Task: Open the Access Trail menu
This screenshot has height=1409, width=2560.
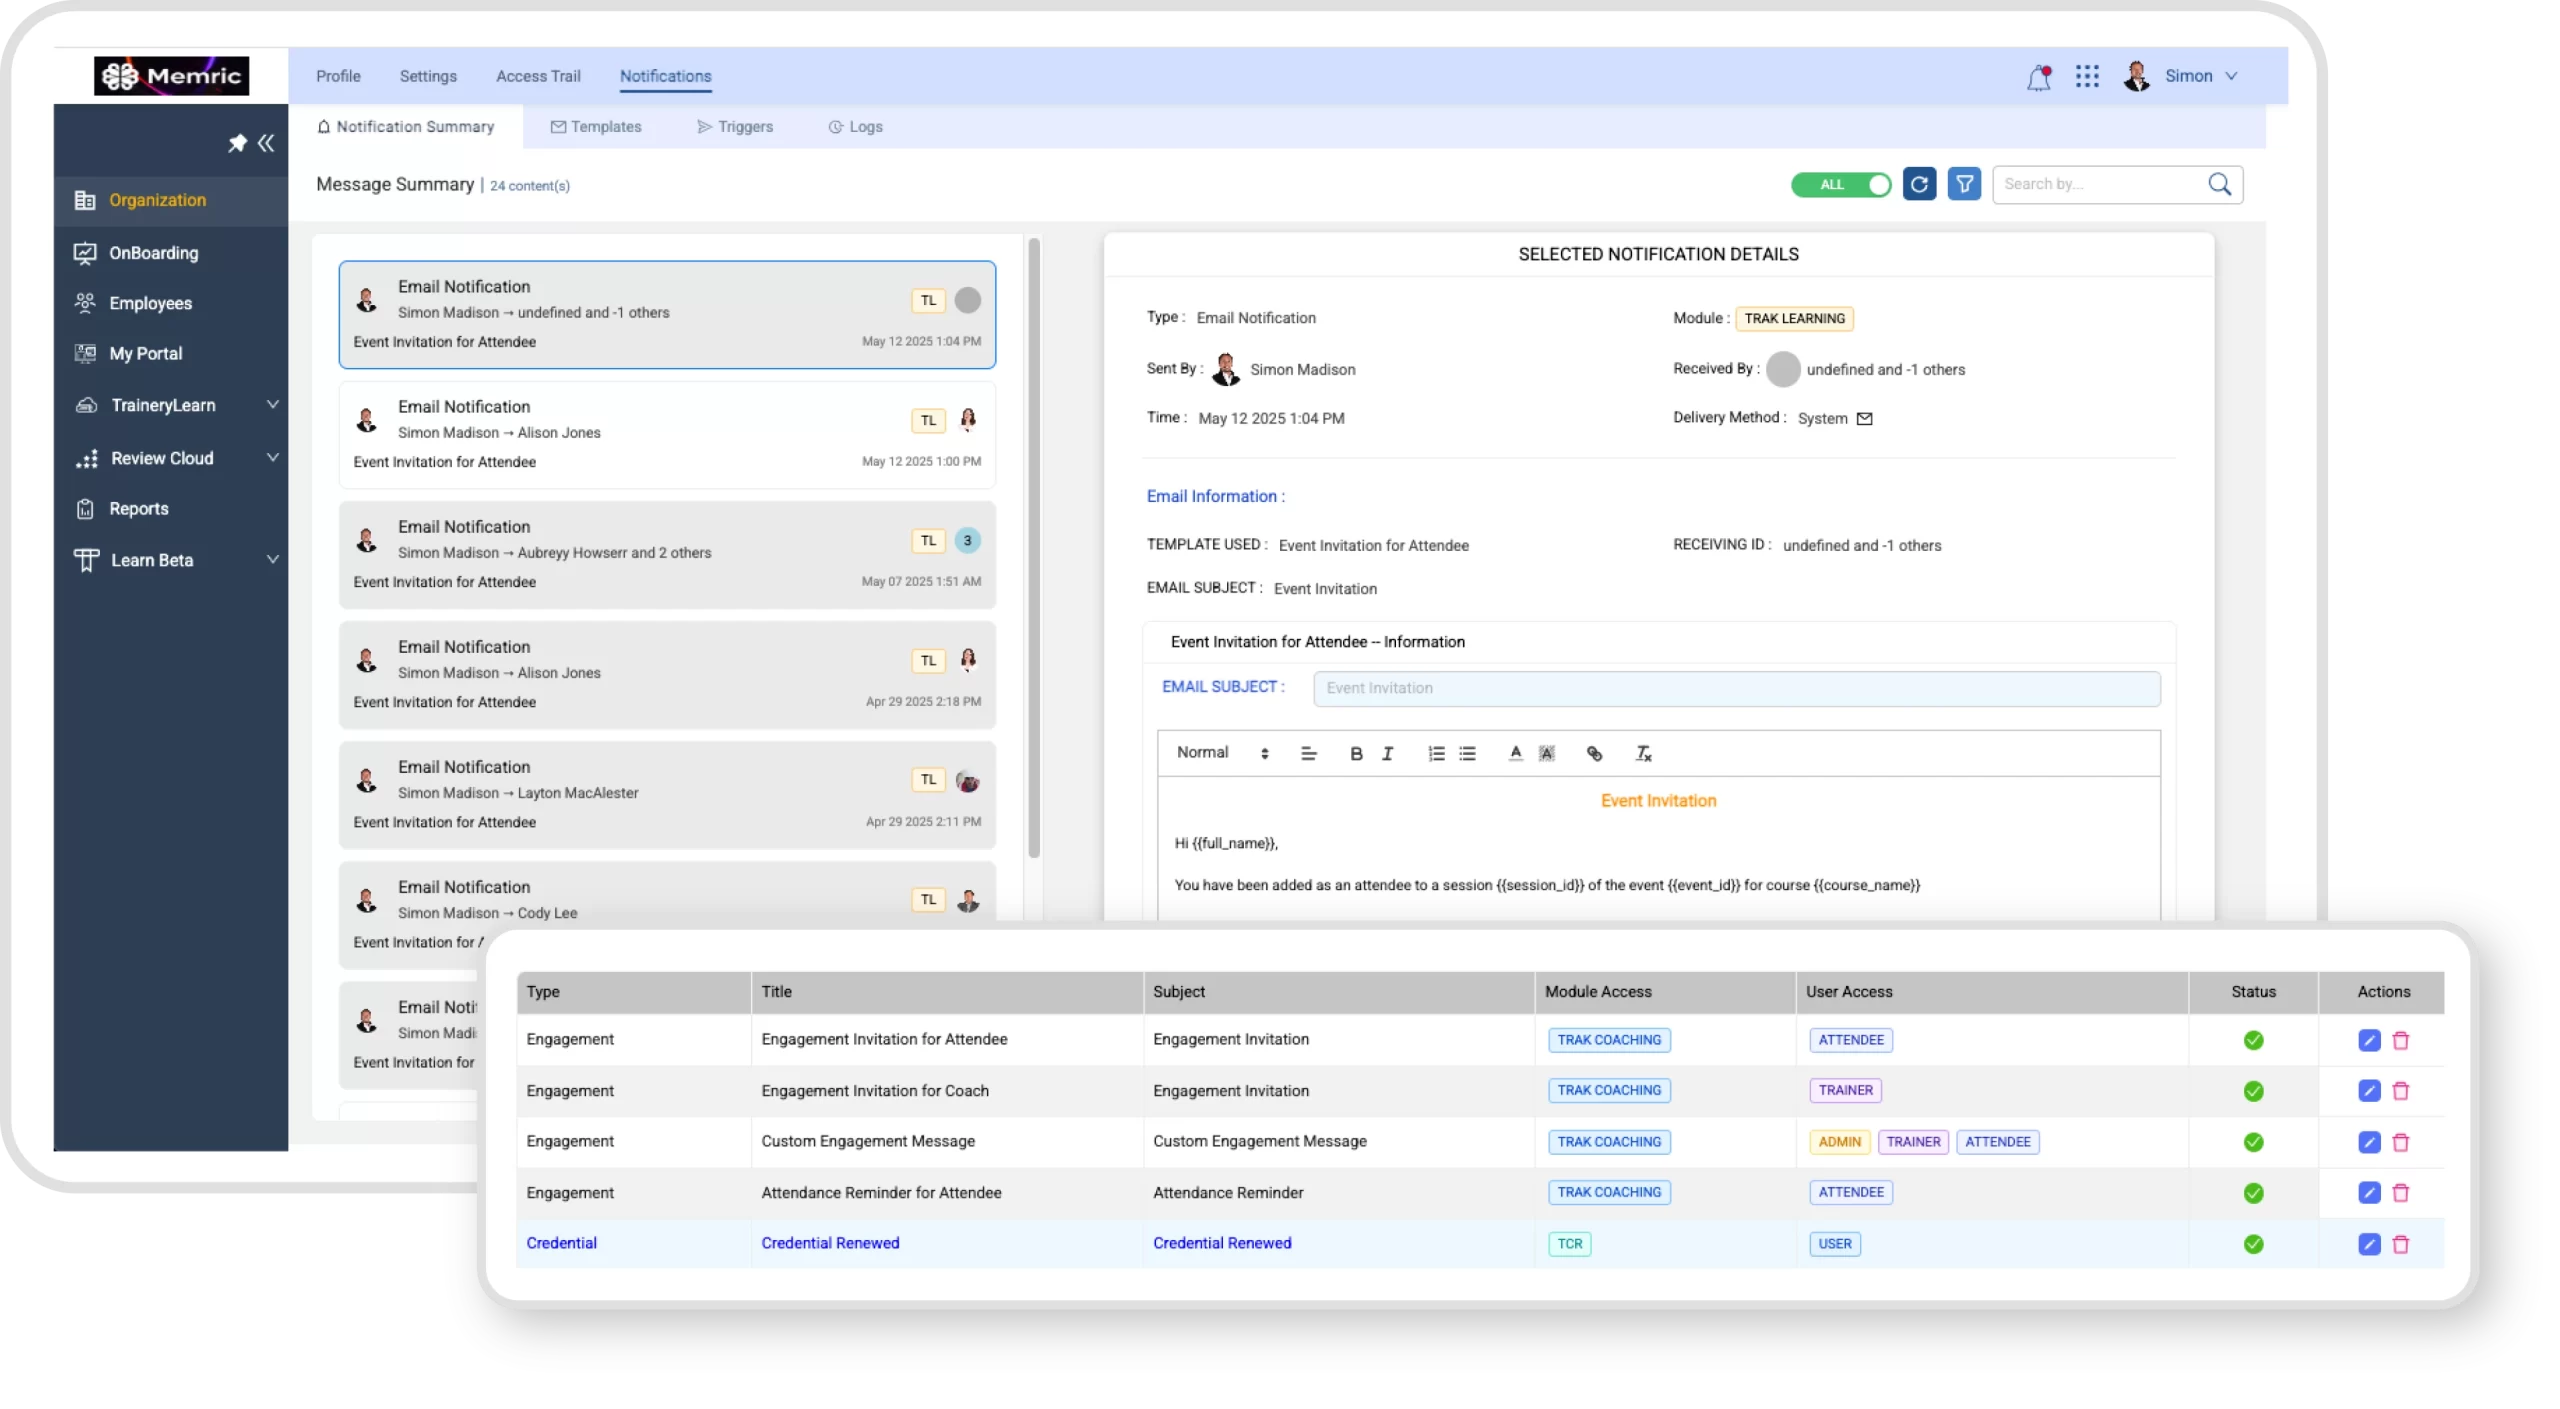Action: pos(538,76)
